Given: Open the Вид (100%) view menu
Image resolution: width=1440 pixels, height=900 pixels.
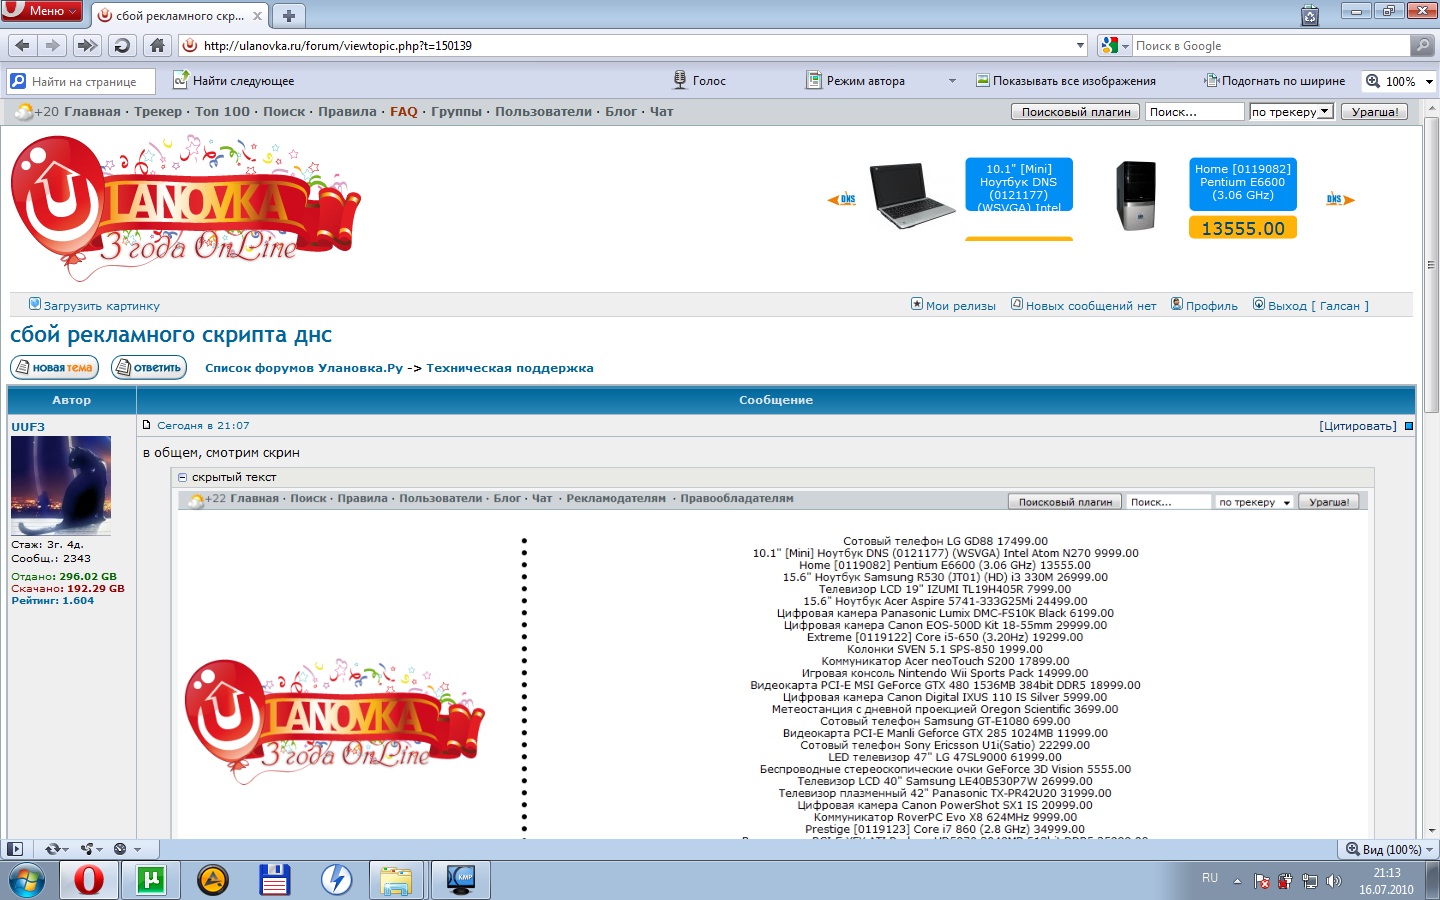Looking at the screenshot, I should tap(1390, 849).
